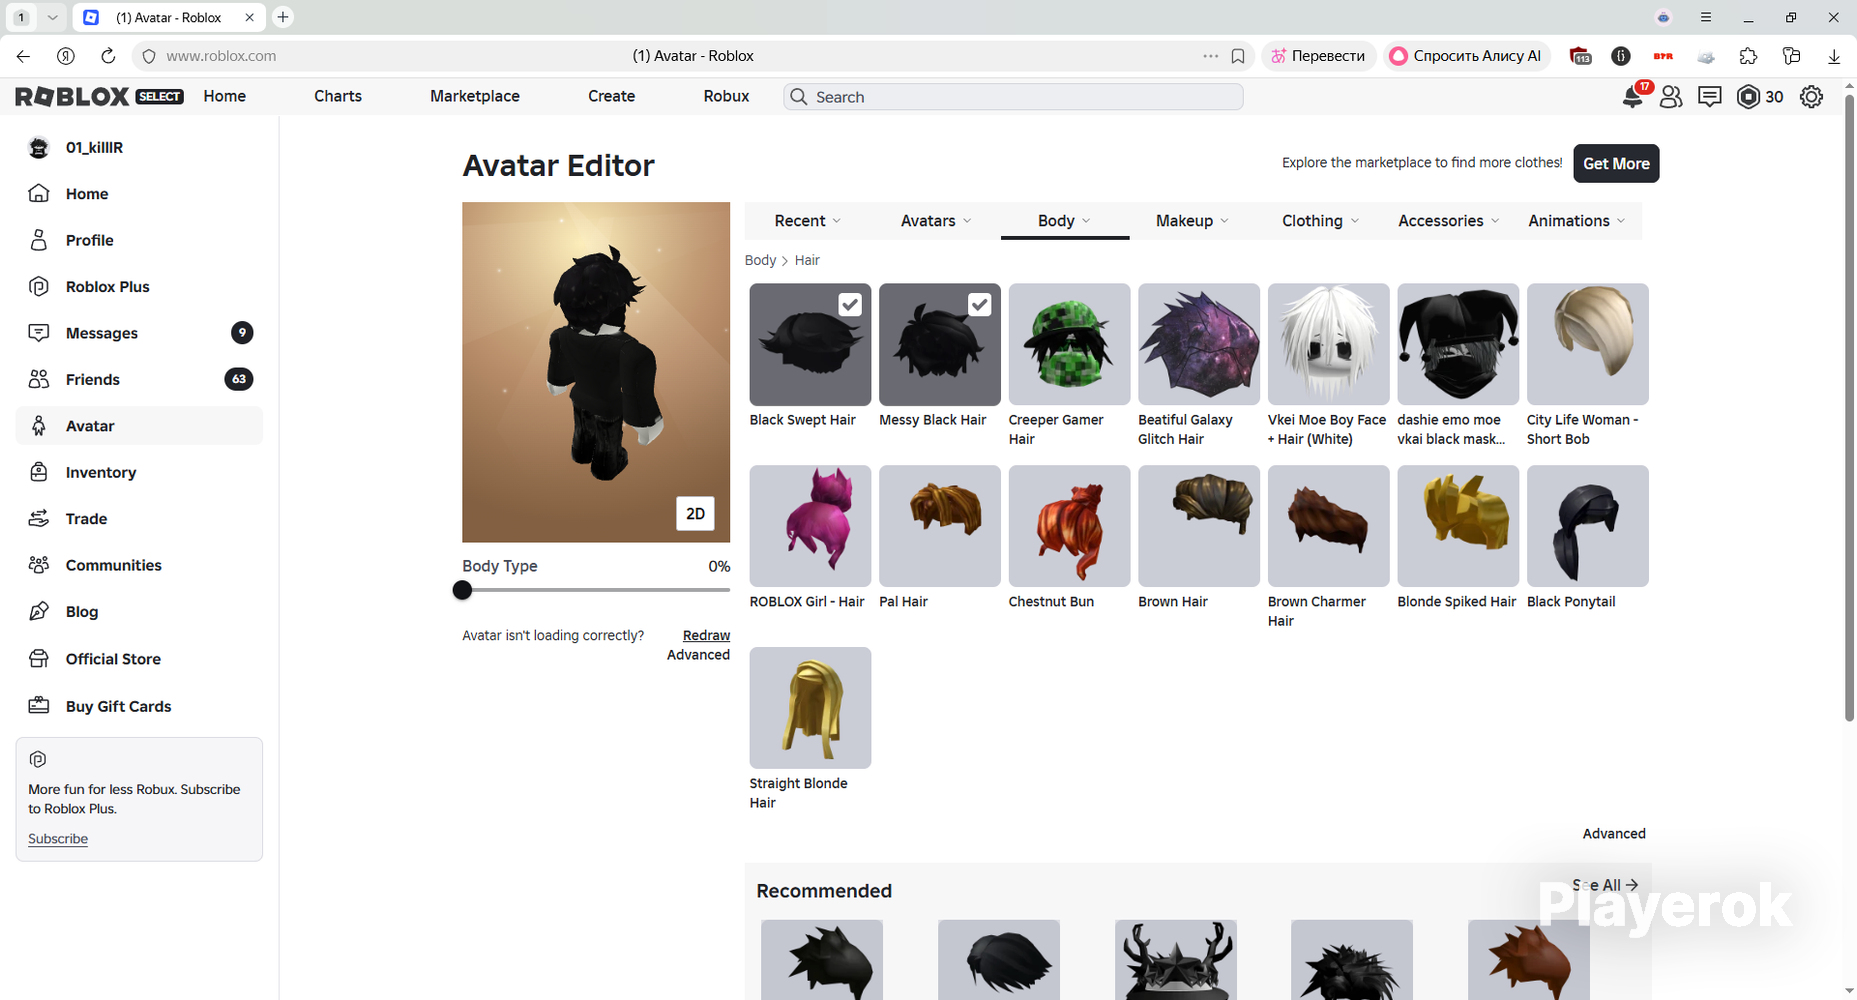Click the Get More button
1857x1000 pixels.
click(x=1616, y=164)
